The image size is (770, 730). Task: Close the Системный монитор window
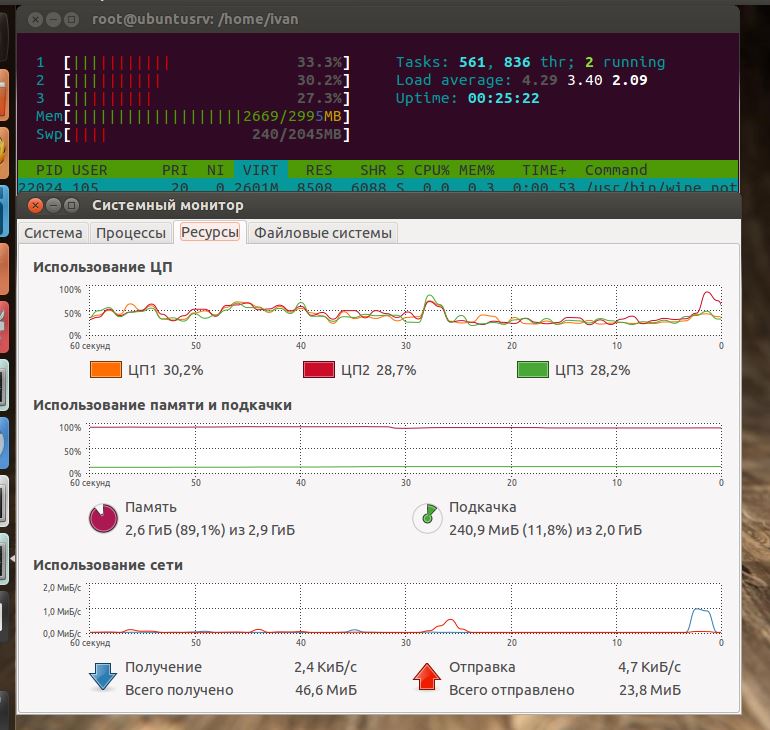tap(36, 205)
